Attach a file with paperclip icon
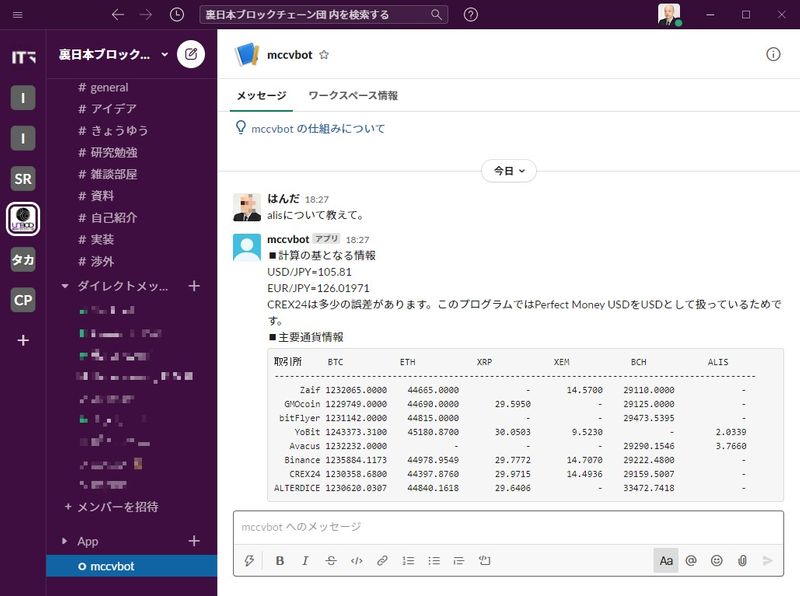800x596 pixels. point(742,561)
